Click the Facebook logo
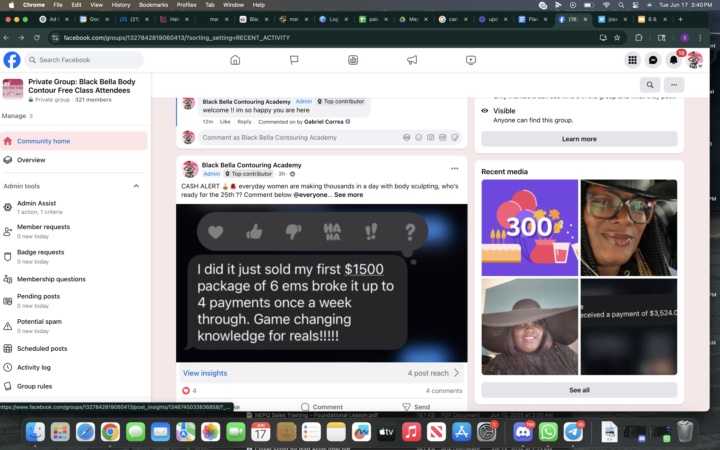The image size is (720, 450). coord(12,60)
